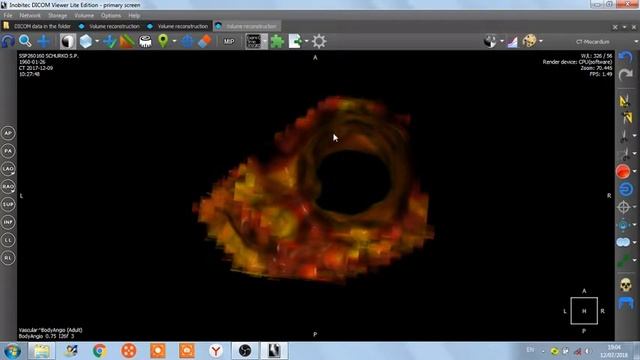640x360 pixels.
Task: Click the green segment tool icon
Action: pos(623,260)
